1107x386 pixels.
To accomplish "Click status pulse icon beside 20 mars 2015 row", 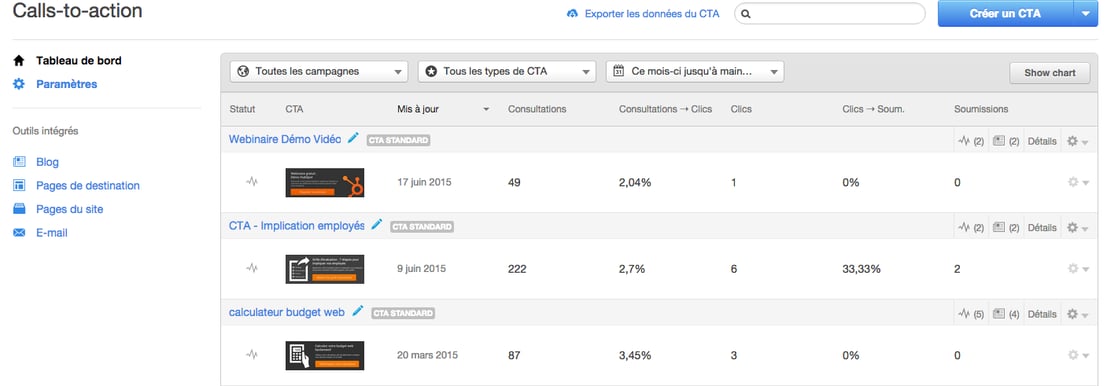I will click(252, 354).
